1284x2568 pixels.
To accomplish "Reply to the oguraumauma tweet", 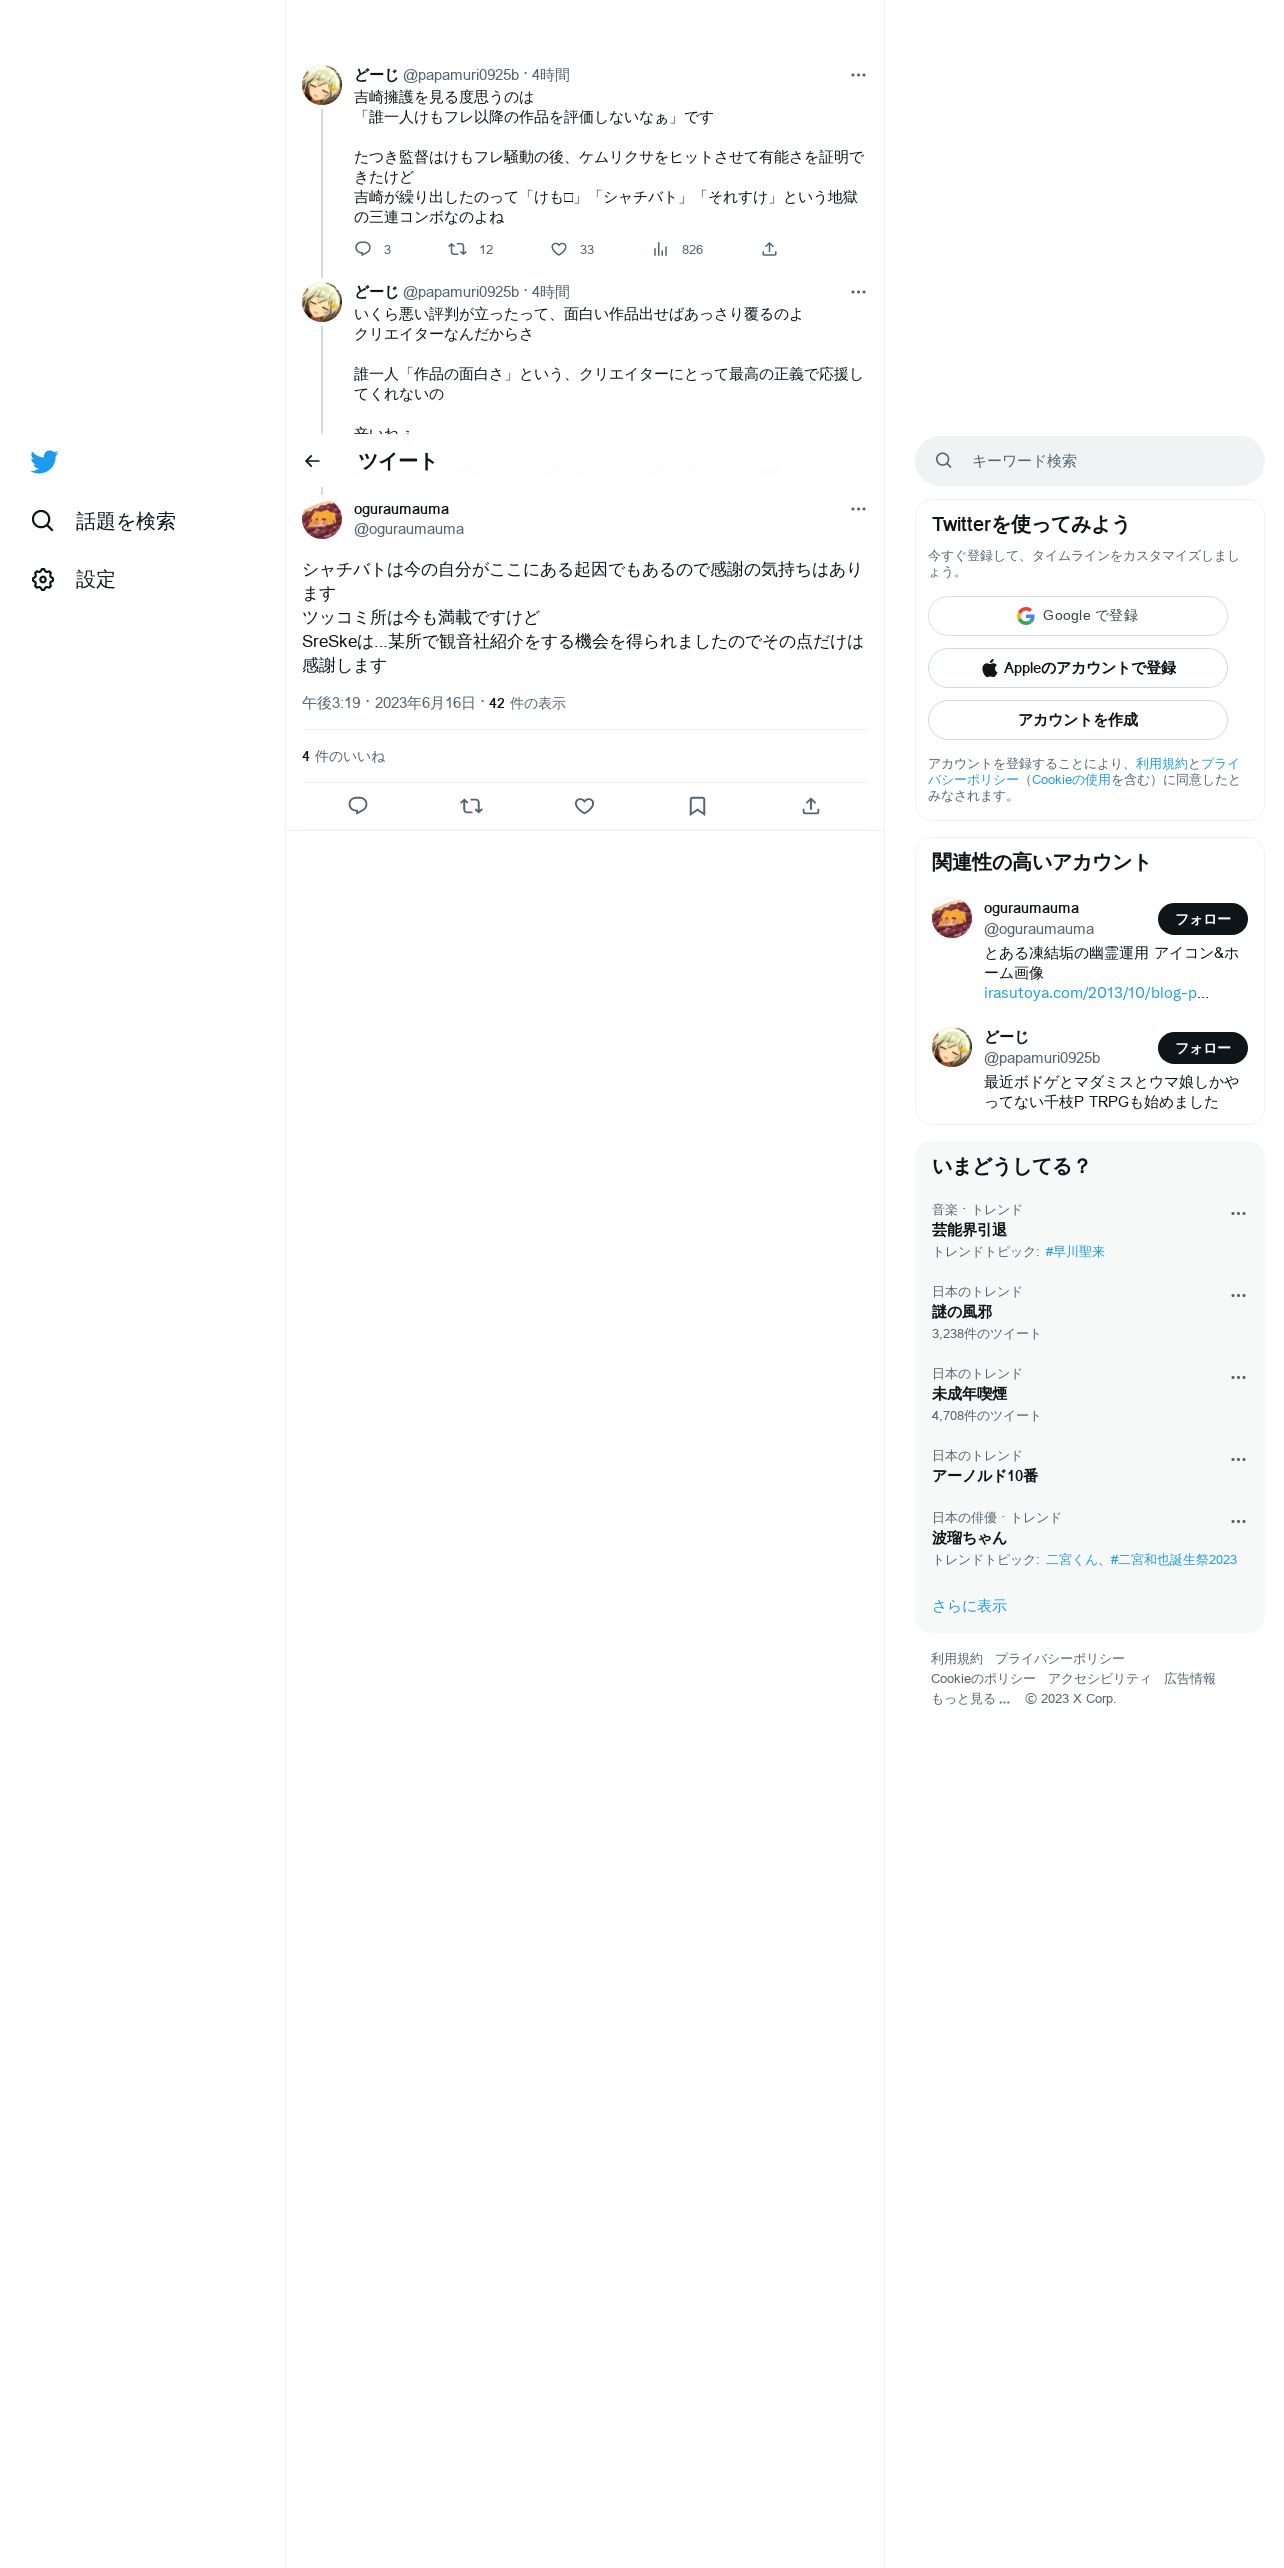I will [358, 806].
